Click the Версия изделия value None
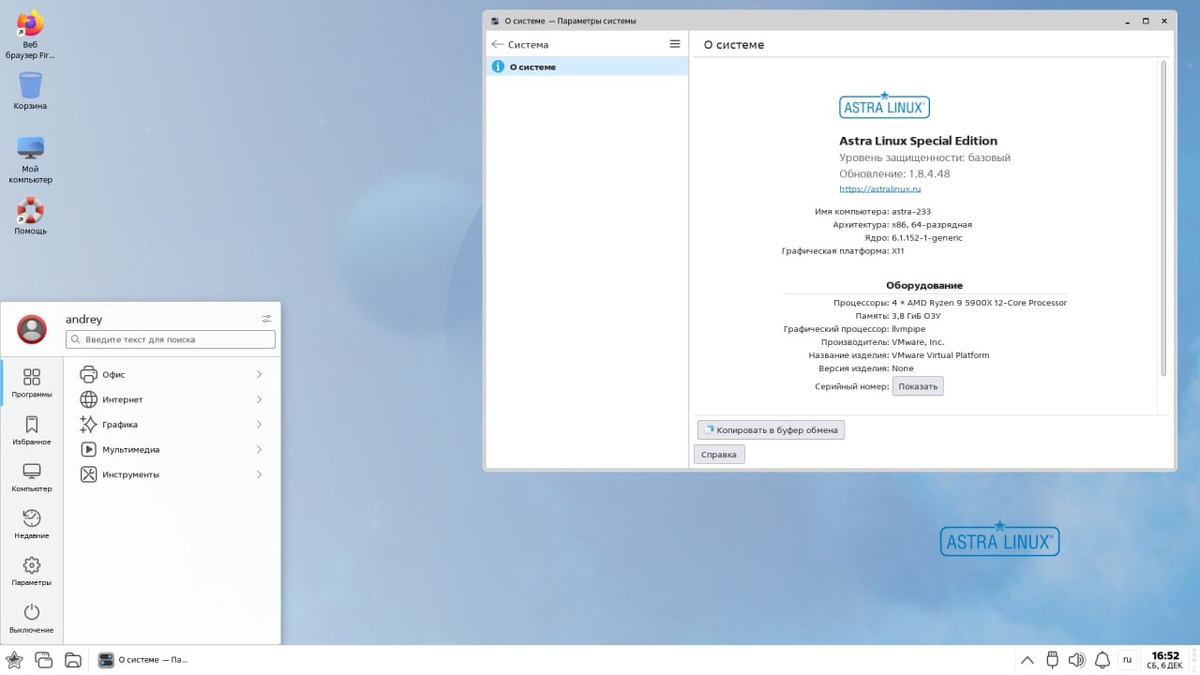Screen dimensions: 1200x675 tap(902, 368)
